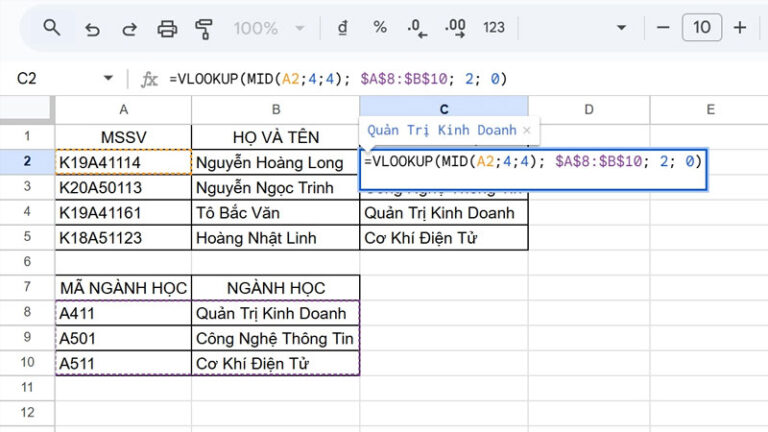The width and height of the screenshot is (768, 432).
Task: Select cell C4 Quản Trị Kinh Doanh
Action: [444, 213]
